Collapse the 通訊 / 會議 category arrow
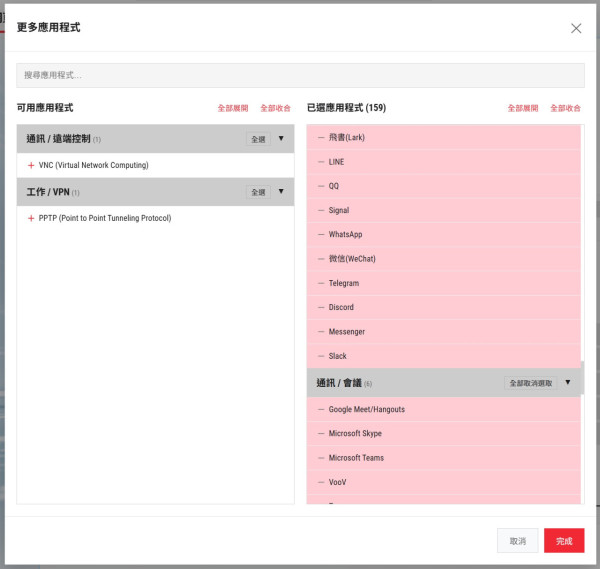The height and width of the screenshot is (569, 600). pos(568,382)
